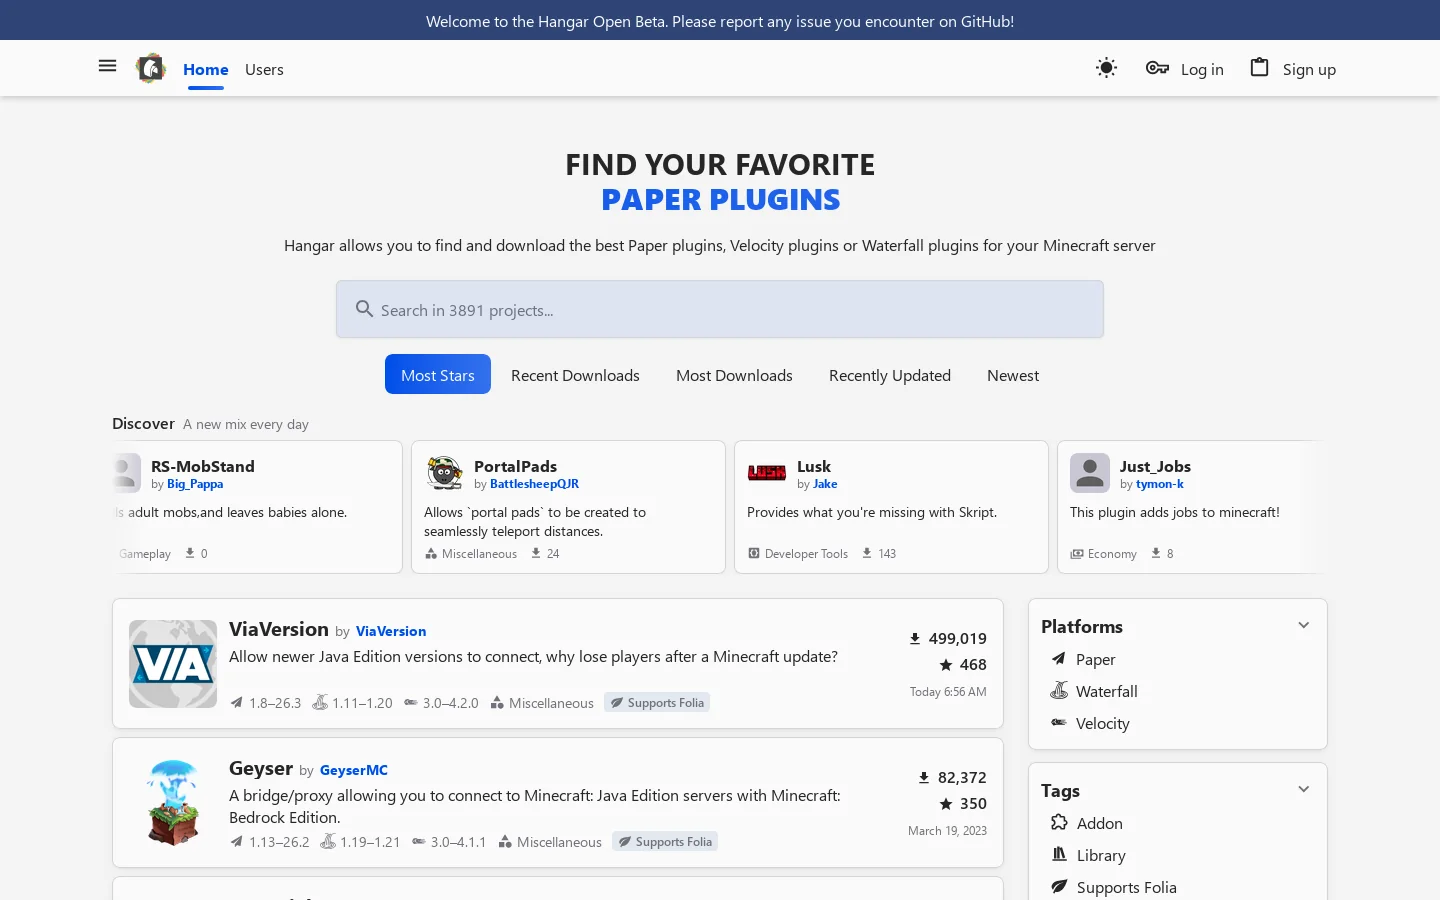
Task: Go to the Home navigation item
Action: [x=206, y=69]
